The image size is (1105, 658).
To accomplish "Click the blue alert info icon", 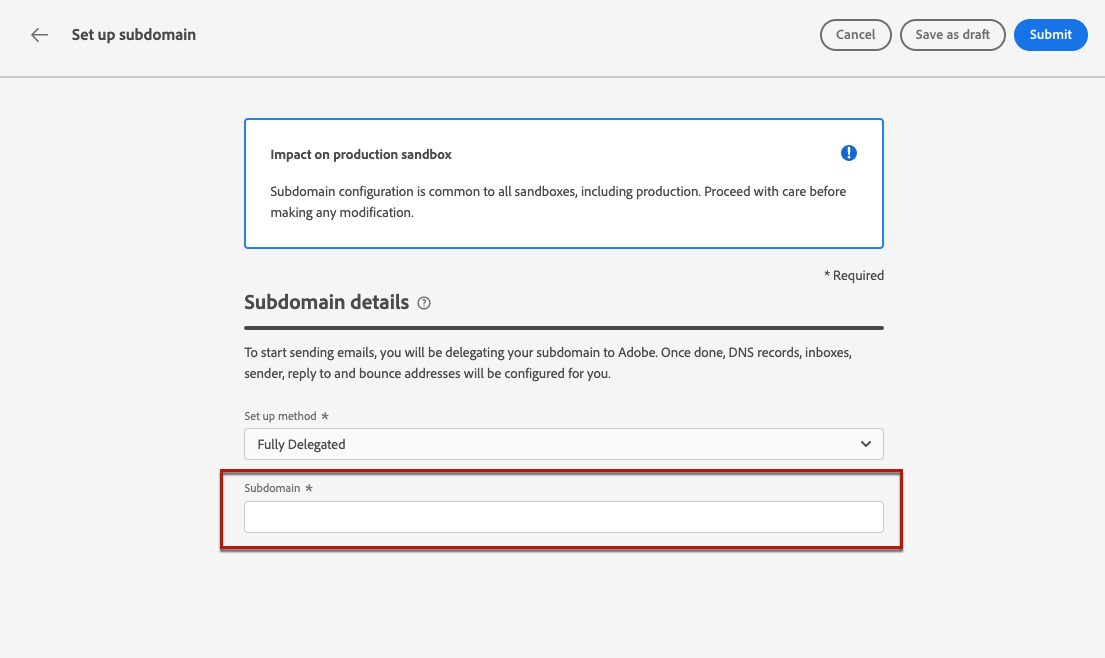I will pos(849,153).
